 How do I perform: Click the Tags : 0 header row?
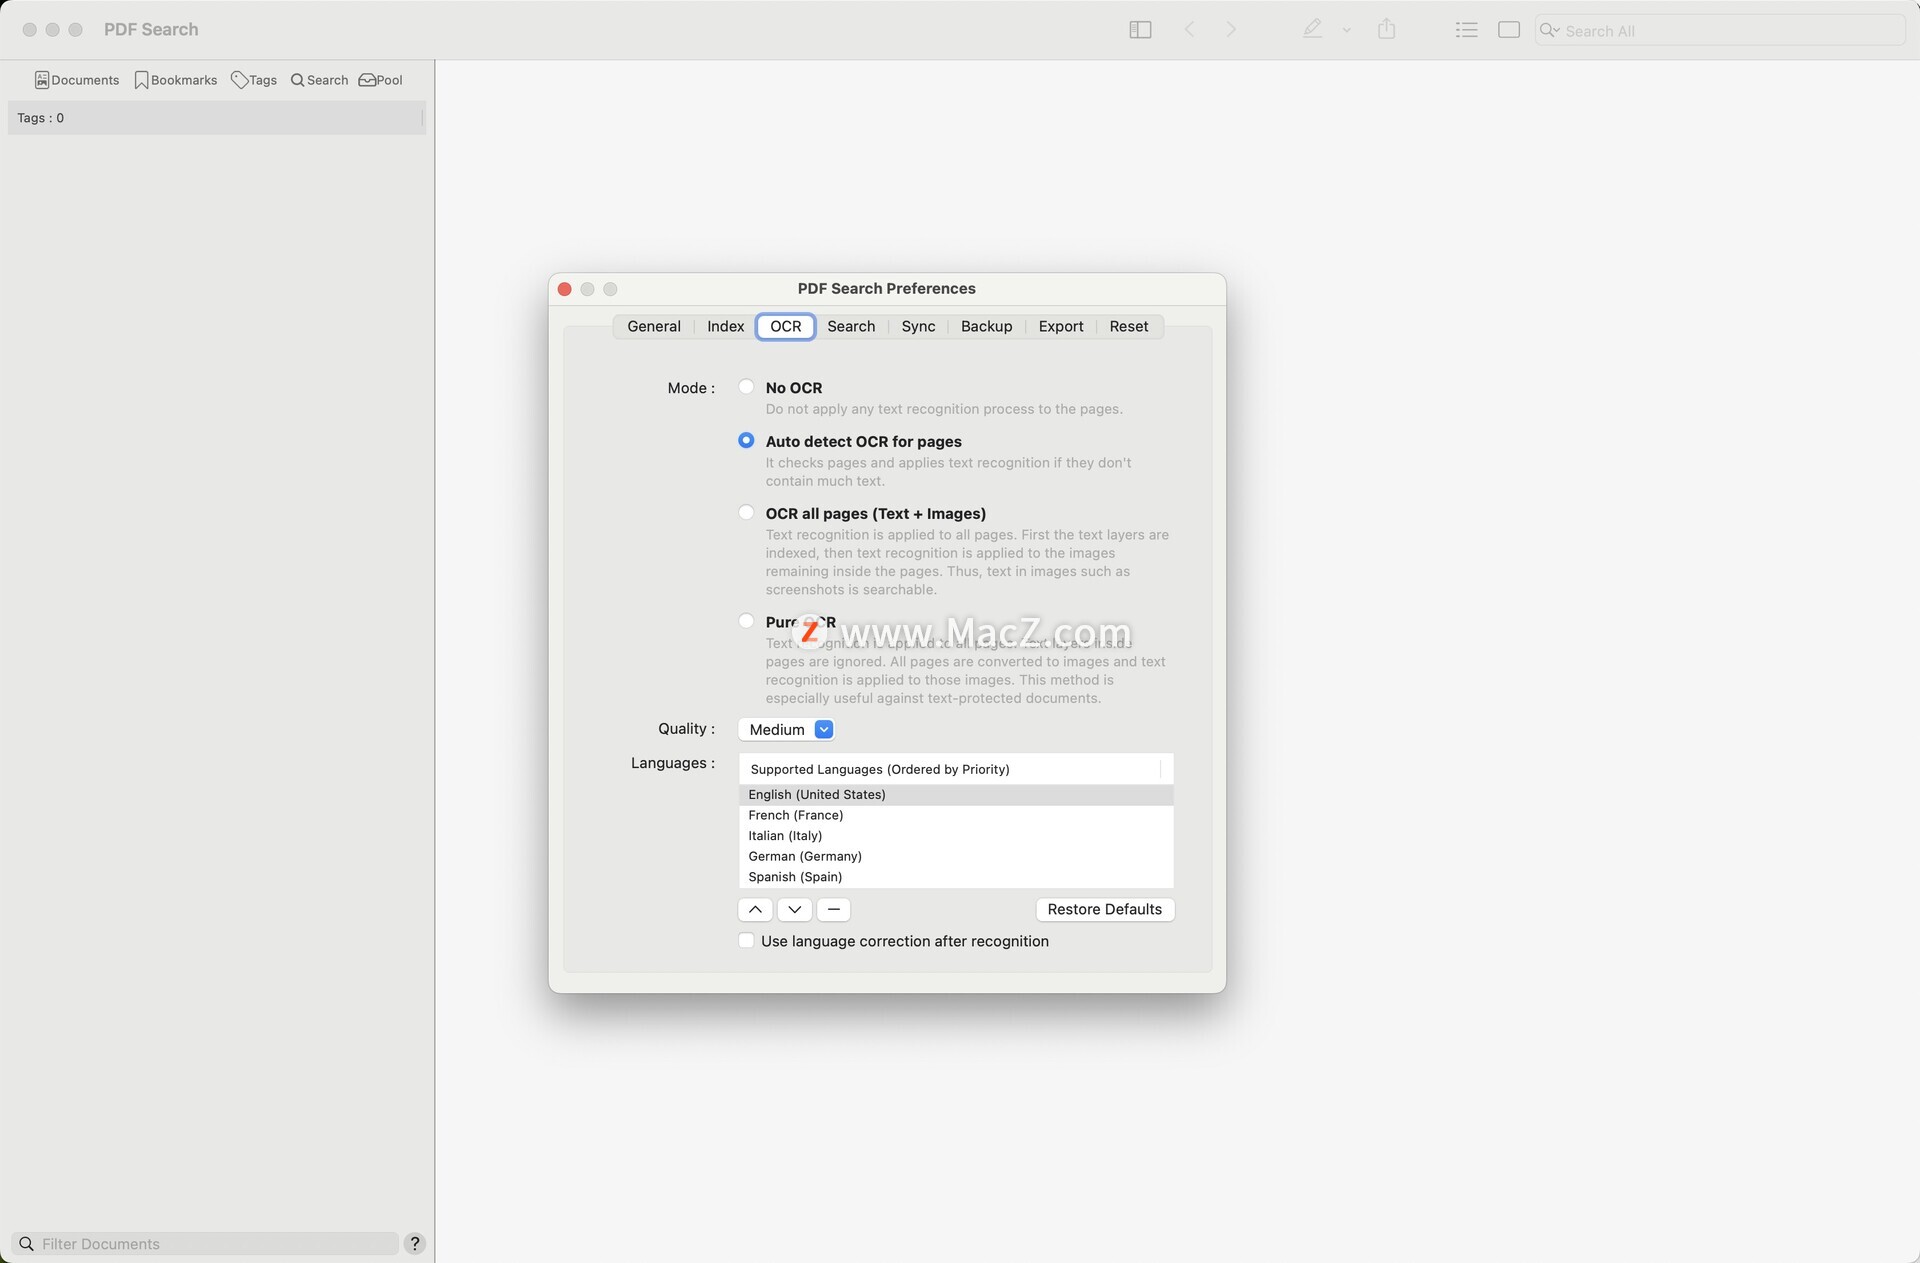pyautogui.click(x=216, y=118)
